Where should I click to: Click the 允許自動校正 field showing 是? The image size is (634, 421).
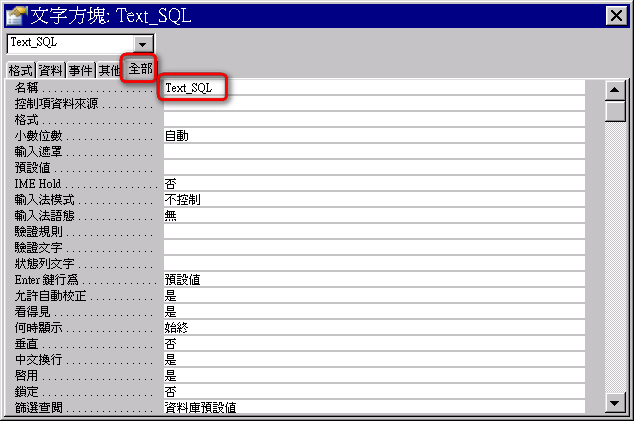tap(374, 296)
